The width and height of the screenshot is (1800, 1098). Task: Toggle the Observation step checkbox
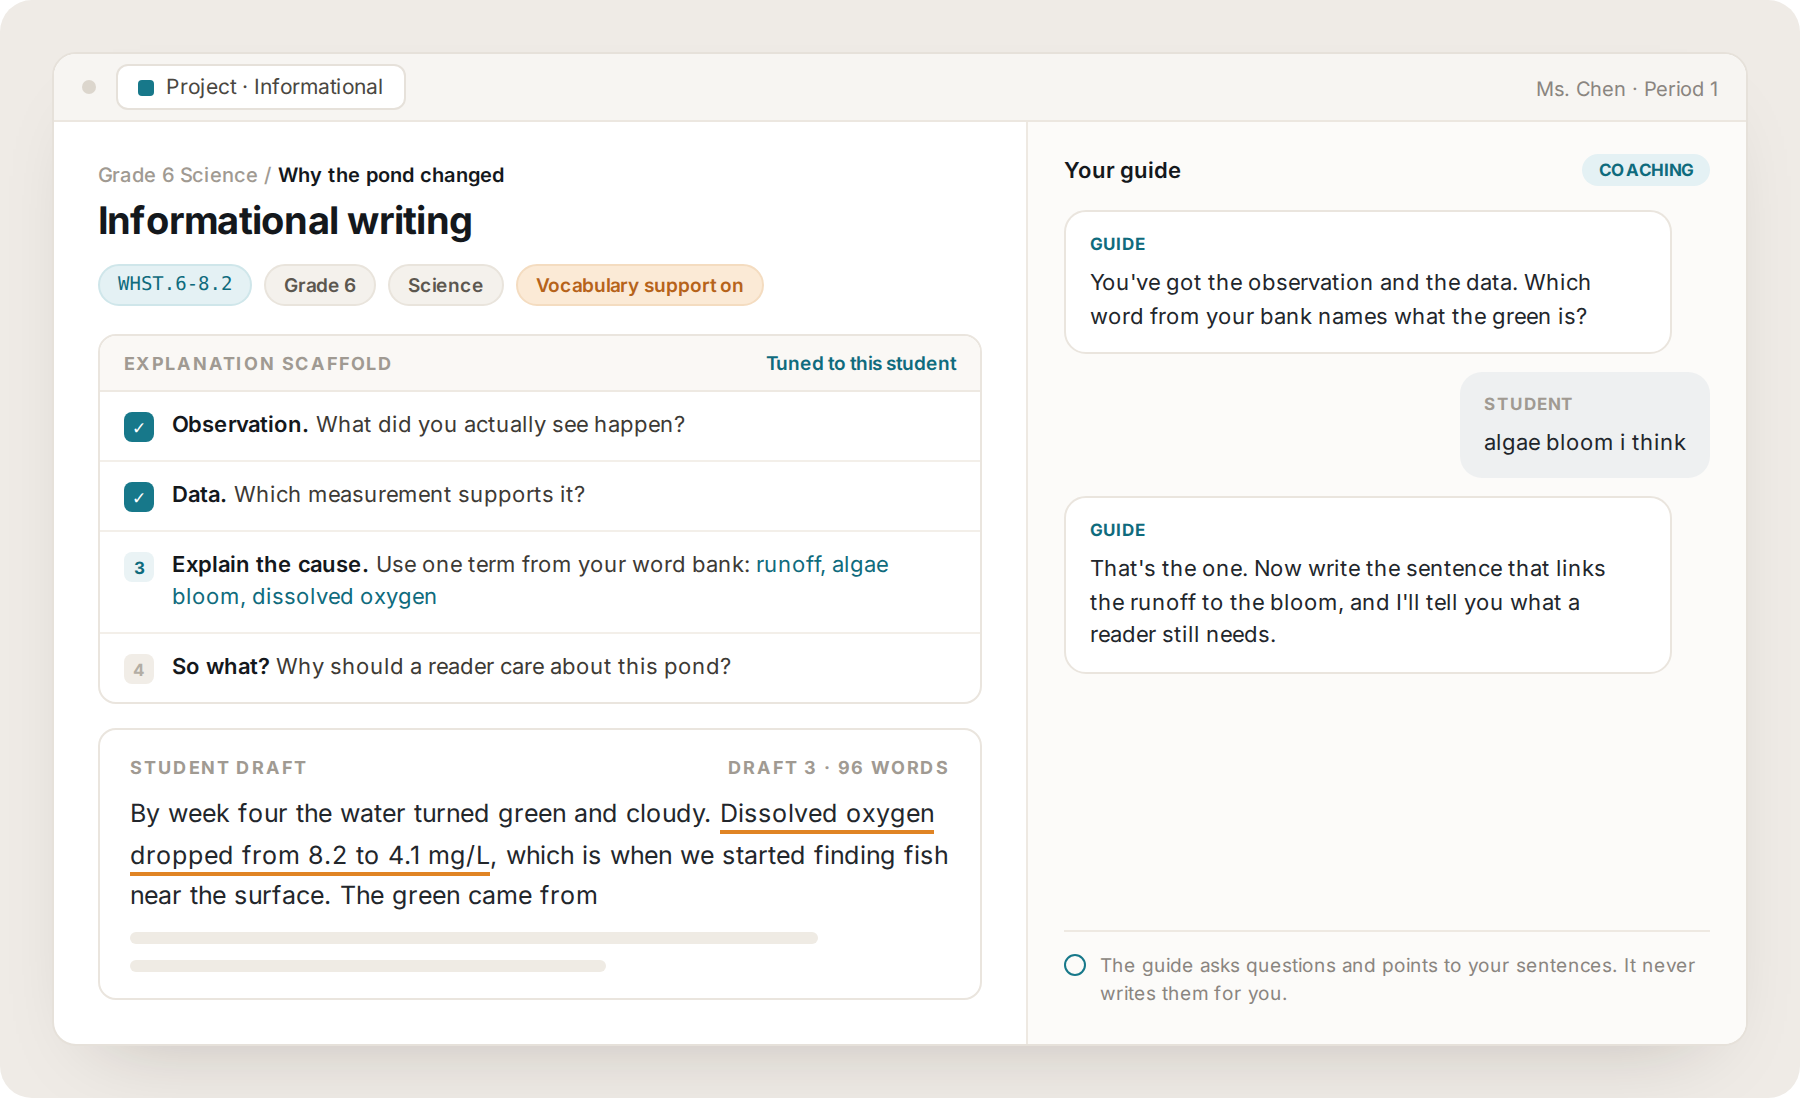point(139,427)
